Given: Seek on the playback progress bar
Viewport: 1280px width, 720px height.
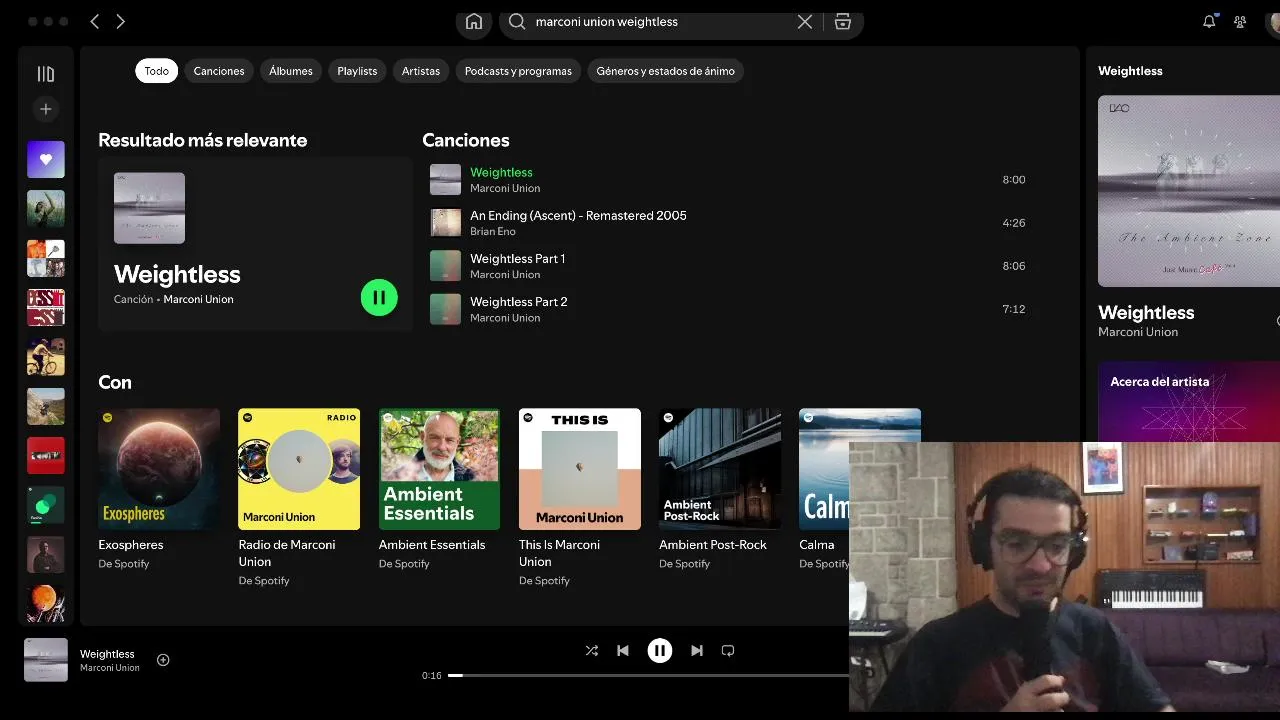Looking at the screenshot, I should 648,675.
